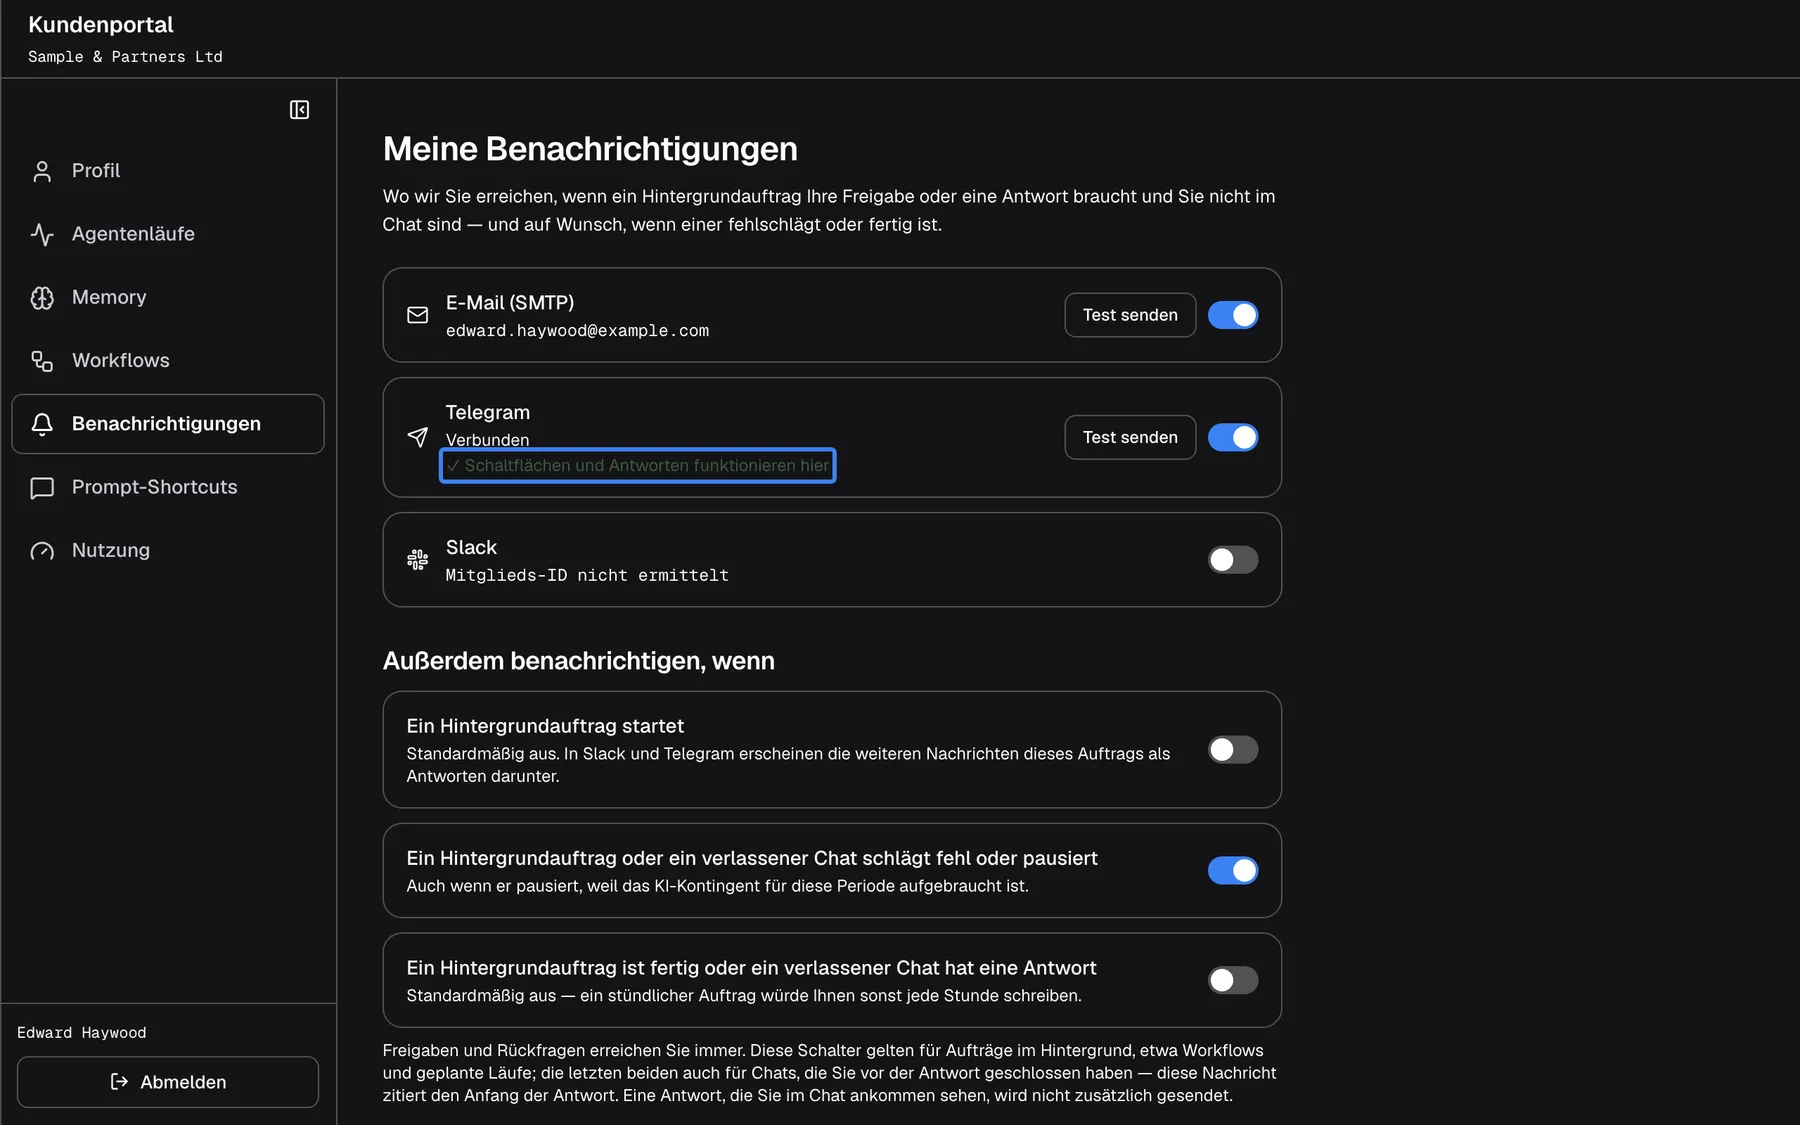Viewport: 1800px width, 1125px height.
Task: Click the E-Mail envelope icon
Action: (418, 315)
